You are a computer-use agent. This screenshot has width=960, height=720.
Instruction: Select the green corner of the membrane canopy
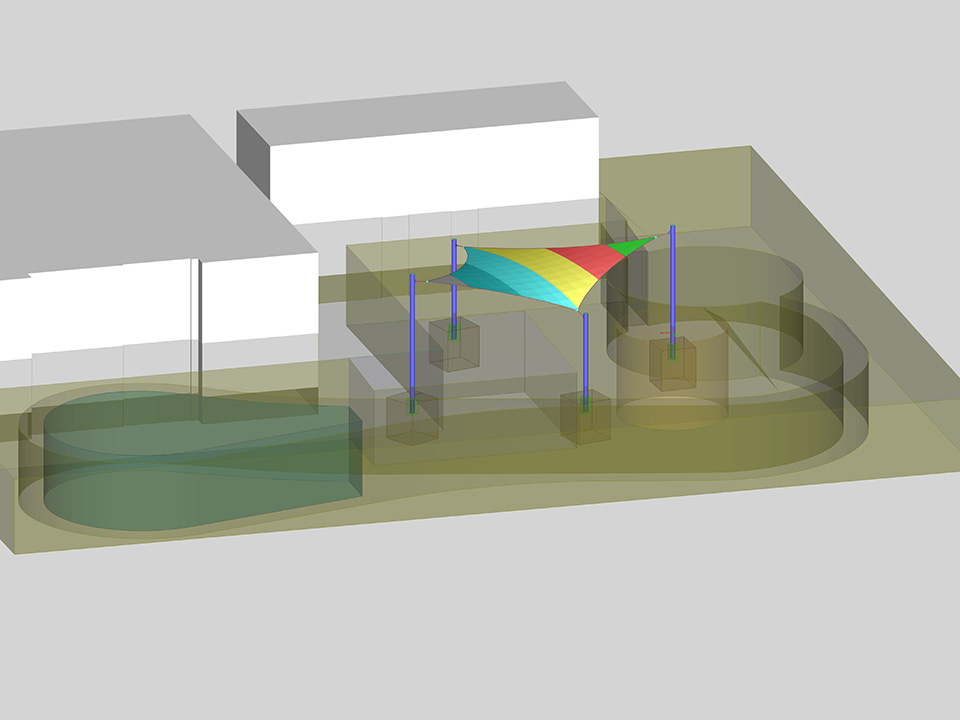(632, 244)
